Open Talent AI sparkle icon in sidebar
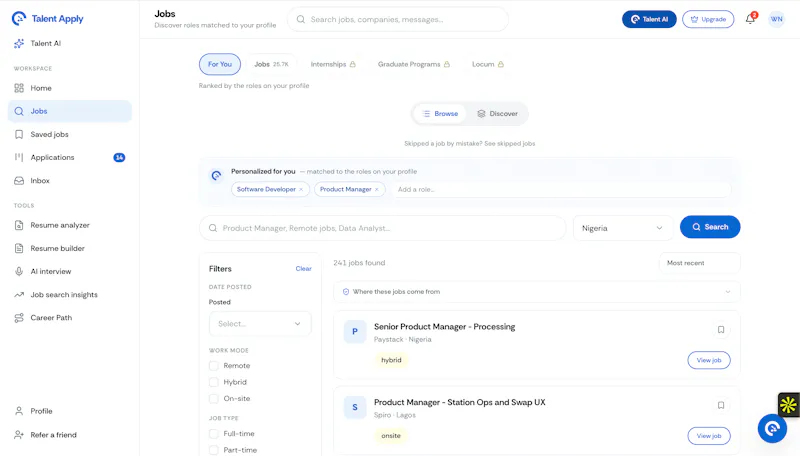The height and width of the screenshot is (456, 800). [19, 43]
